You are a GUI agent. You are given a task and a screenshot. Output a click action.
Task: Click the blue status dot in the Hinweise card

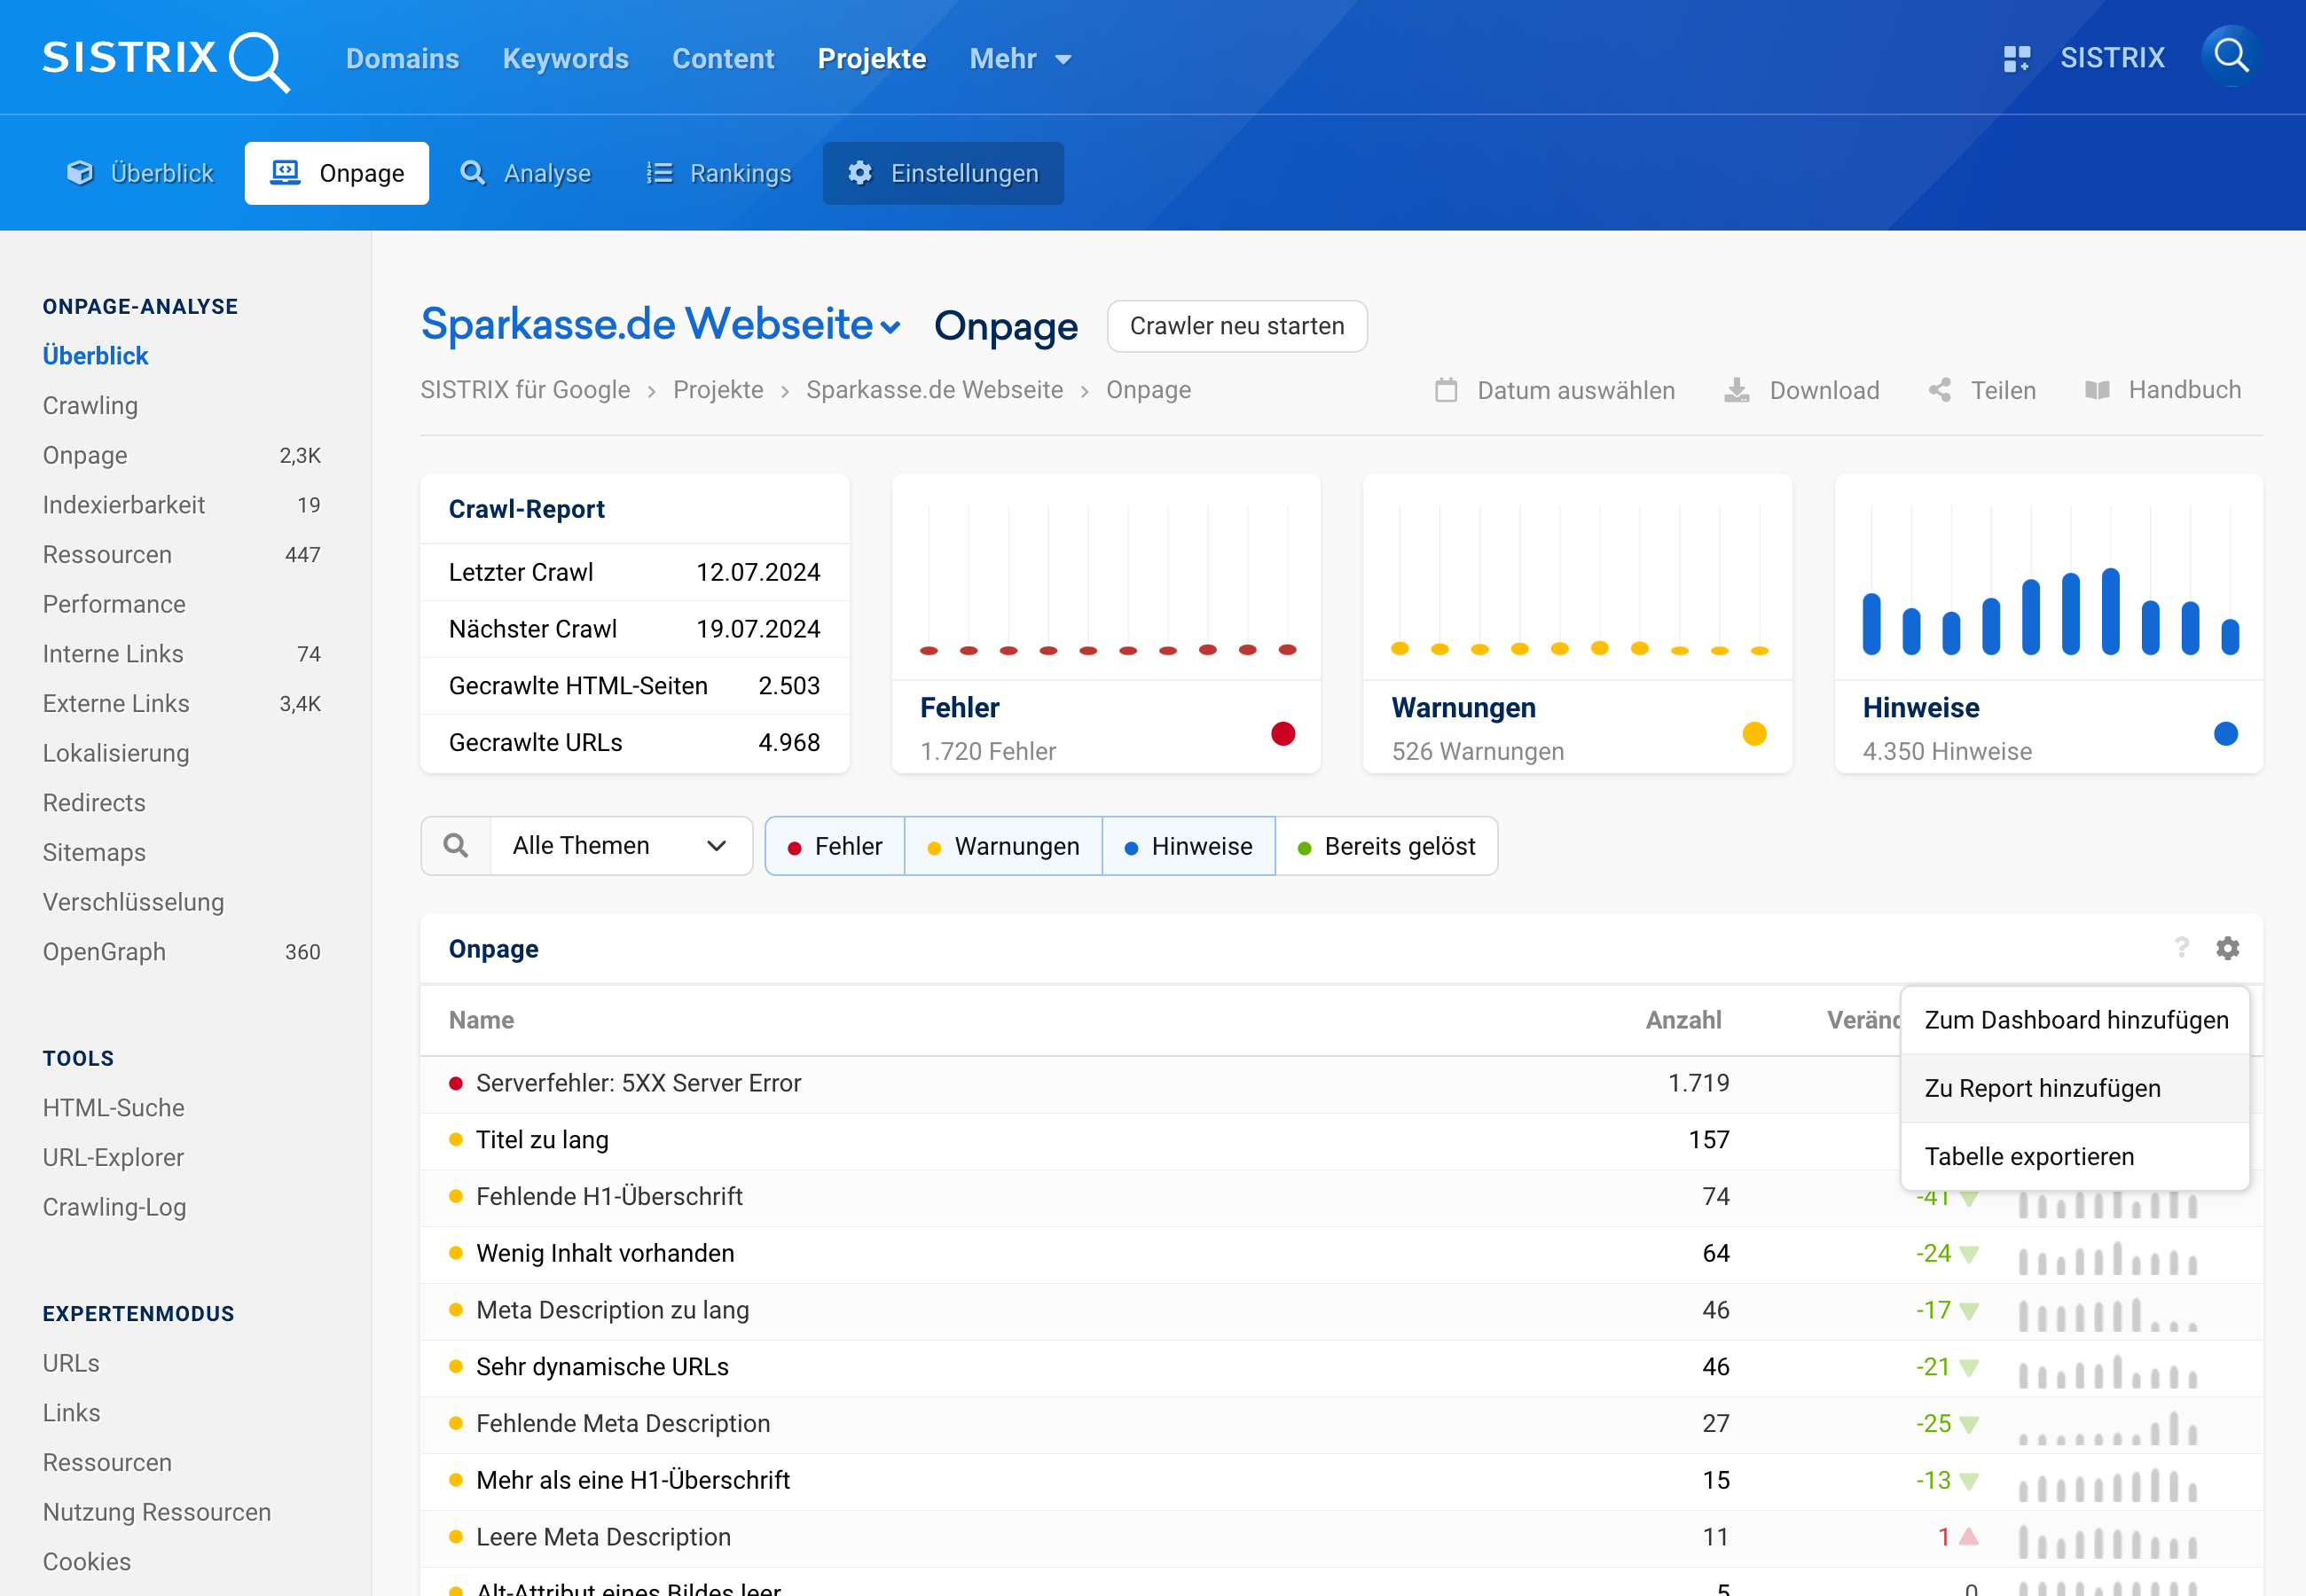click(2225, 734)
